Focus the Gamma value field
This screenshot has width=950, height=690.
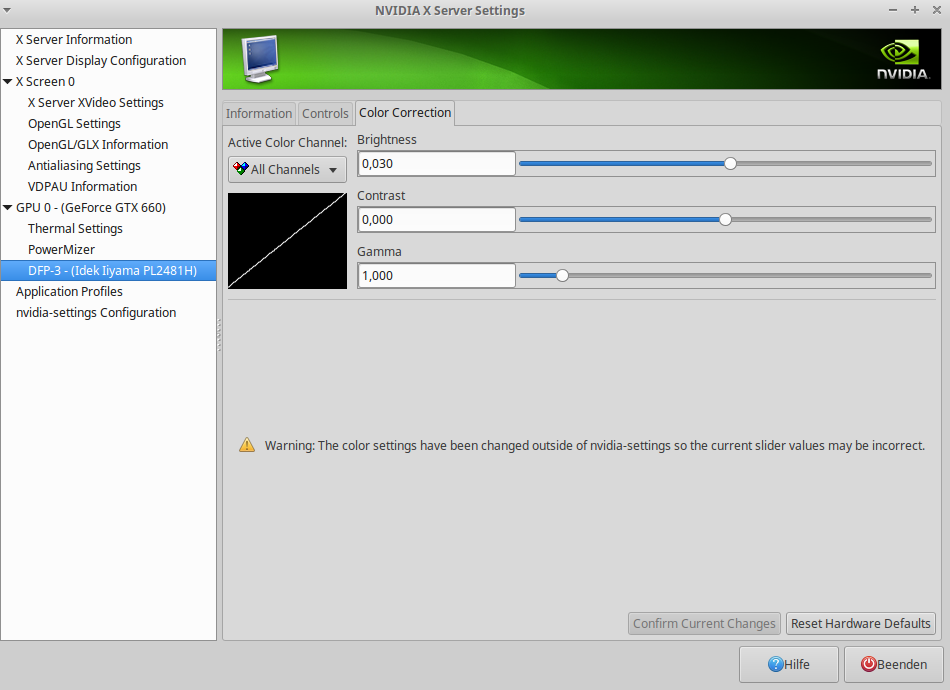click(436, 276)
